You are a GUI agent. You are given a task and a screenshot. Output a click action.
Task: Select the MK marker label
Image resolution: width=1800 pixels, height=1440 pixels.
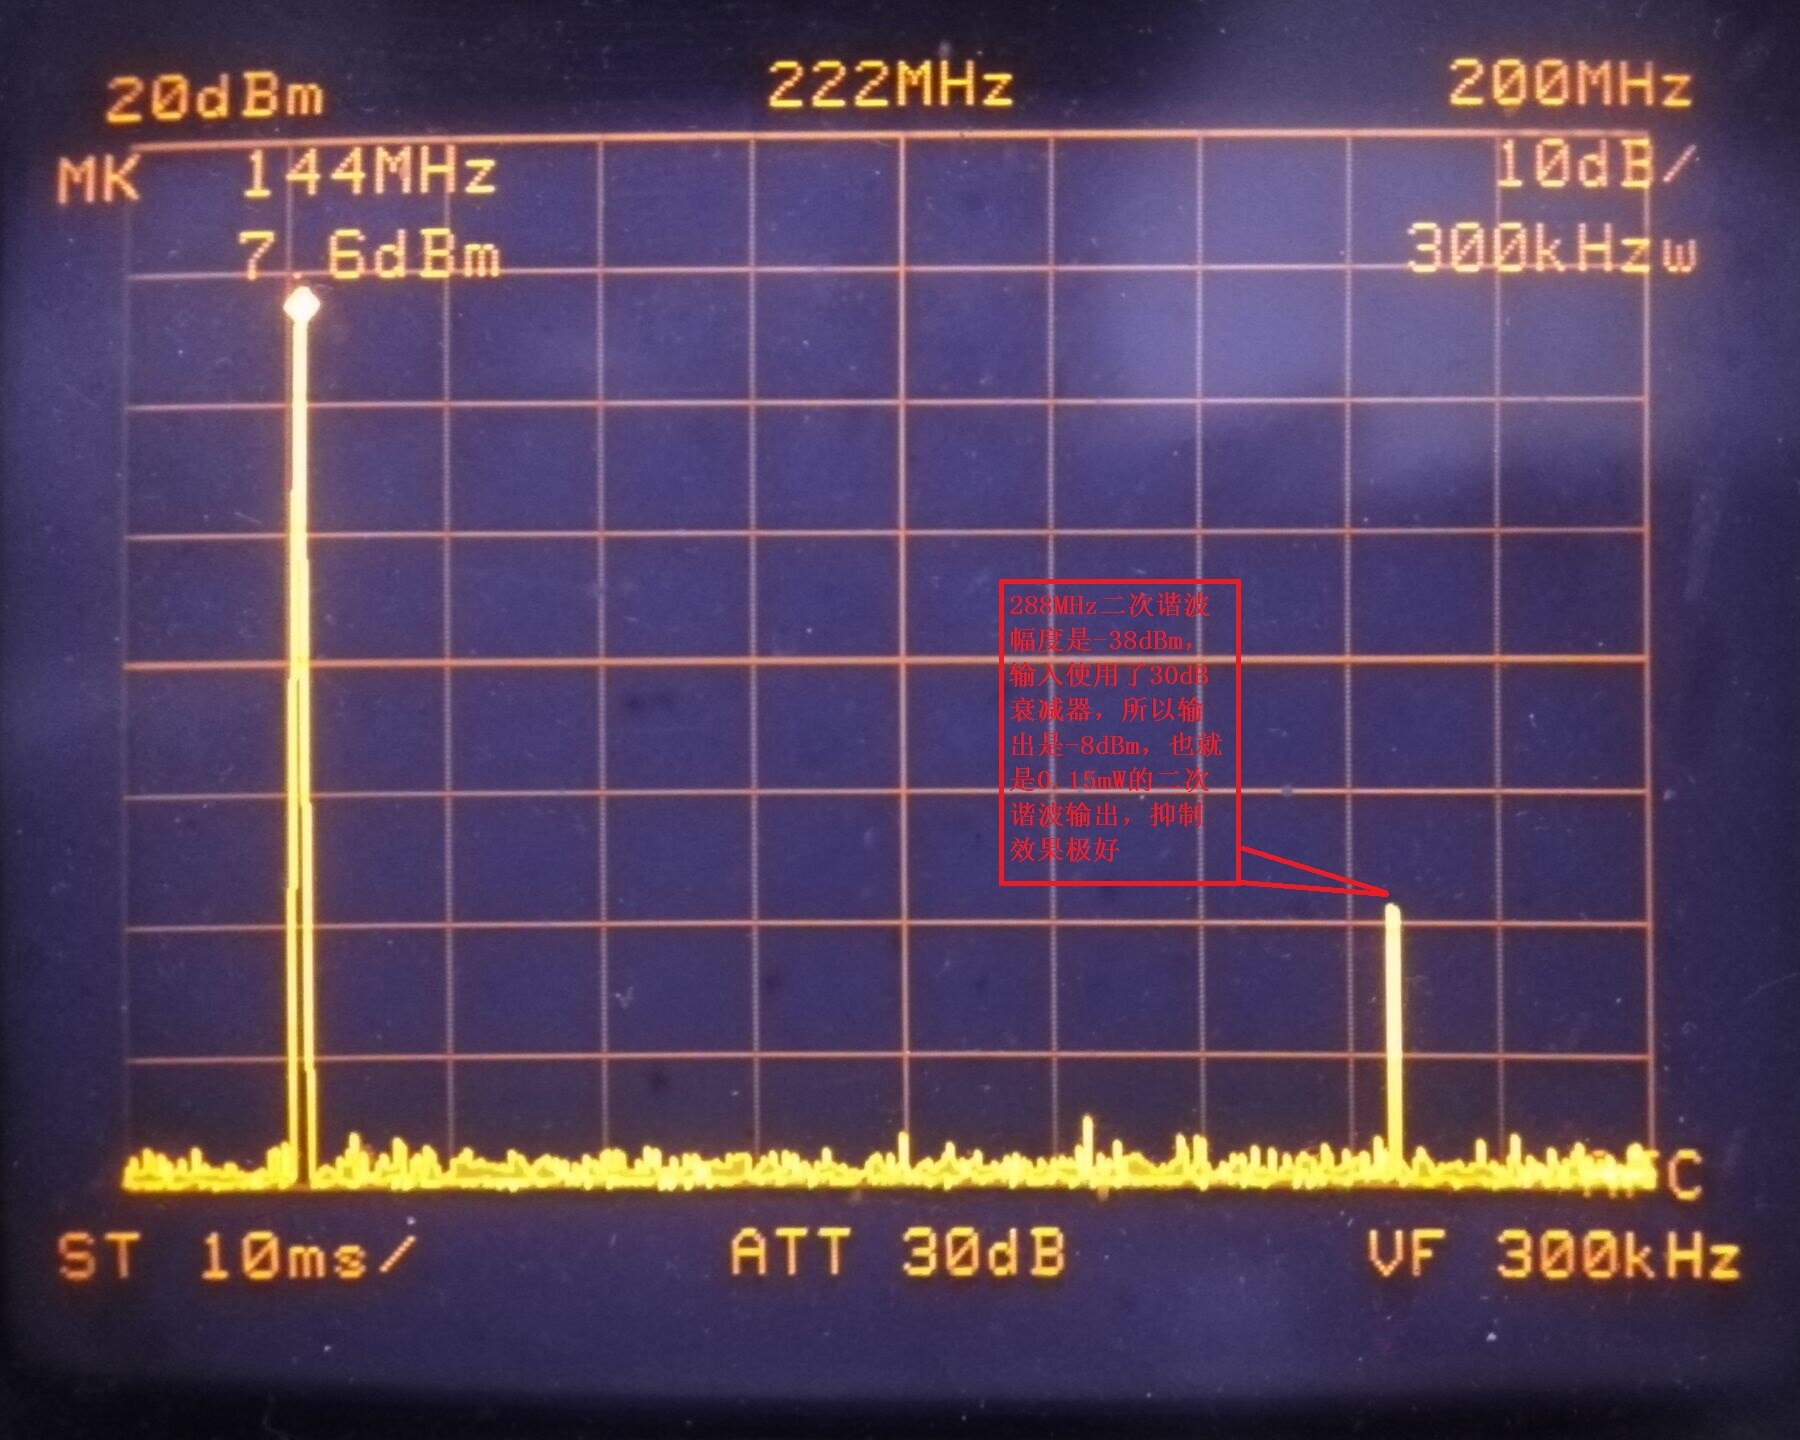tap(98, 182)
